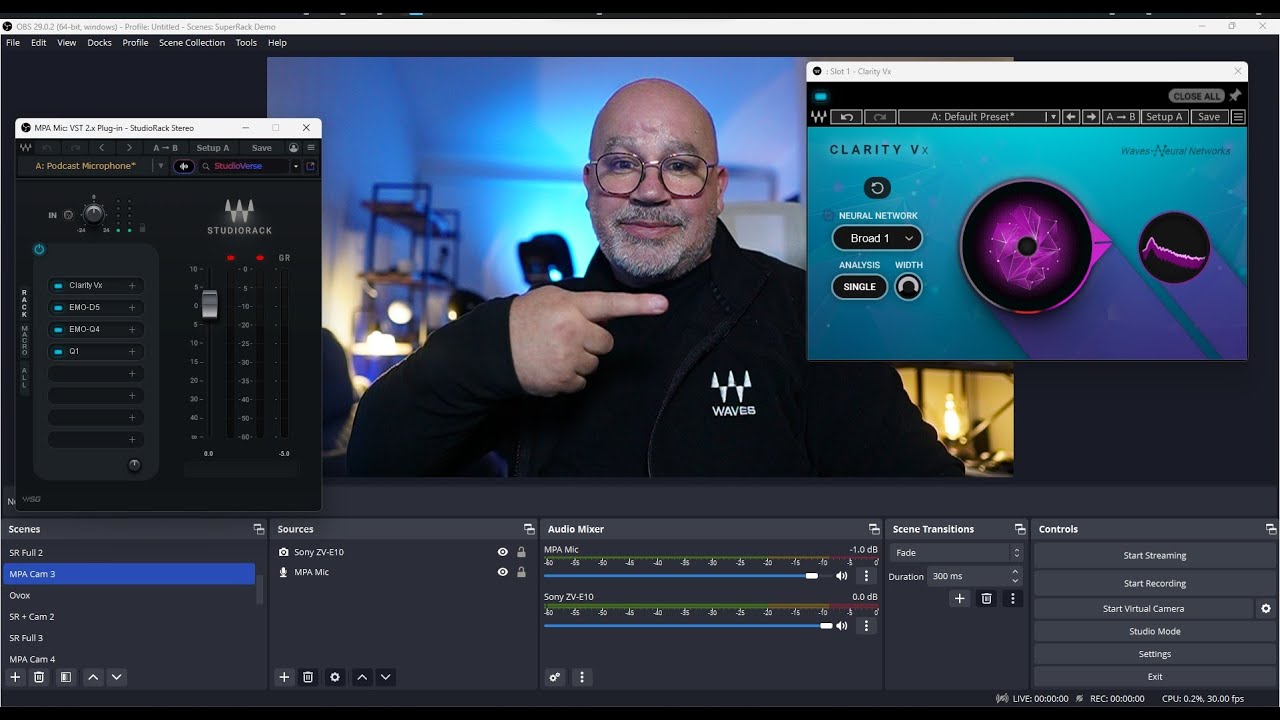Expand StudioVerse search dropdown arrow

[296, 166]
